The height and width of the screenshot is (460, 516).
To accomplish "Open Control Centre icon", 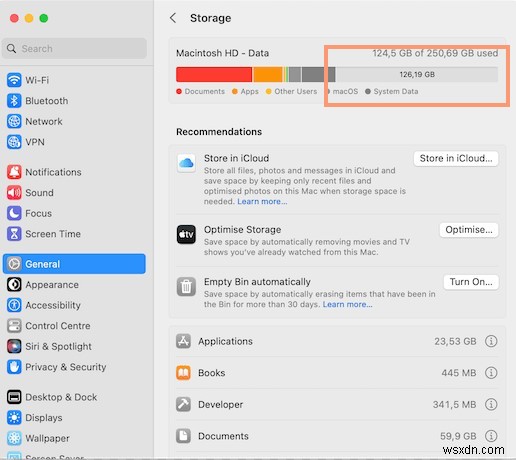I will [14, 326].
